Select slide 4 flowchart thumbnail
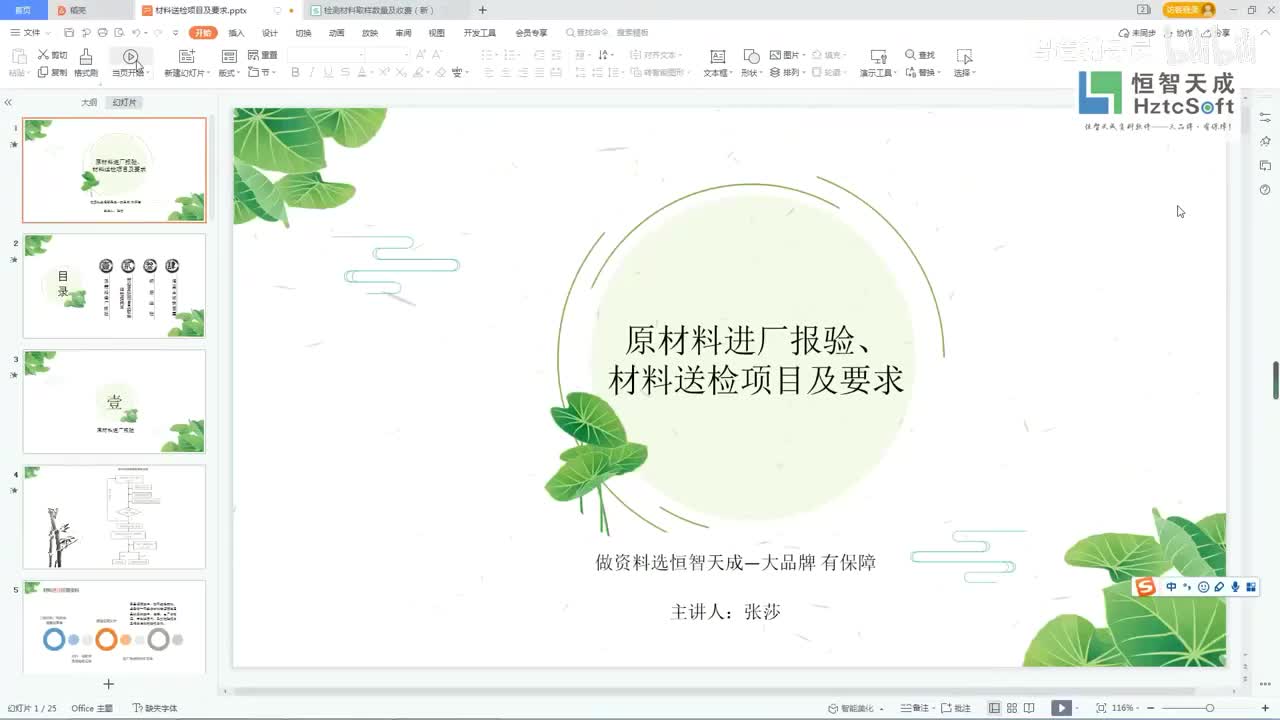This screenshot has width=1280, height=720. [114, 517]
